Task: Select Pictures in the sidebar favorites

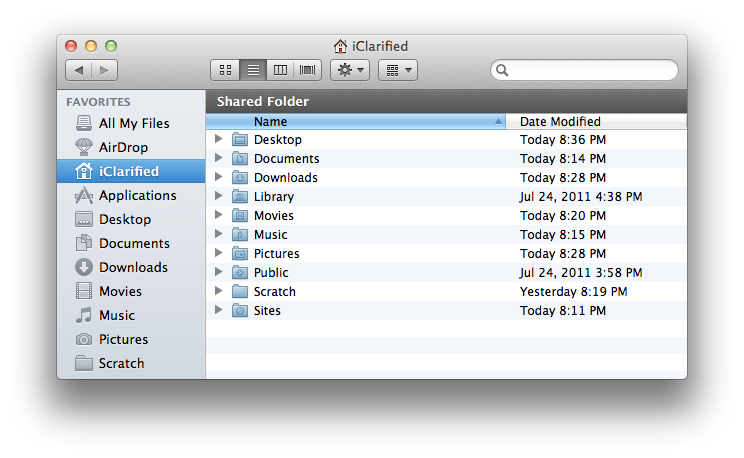Action: [x=123, y=339]
